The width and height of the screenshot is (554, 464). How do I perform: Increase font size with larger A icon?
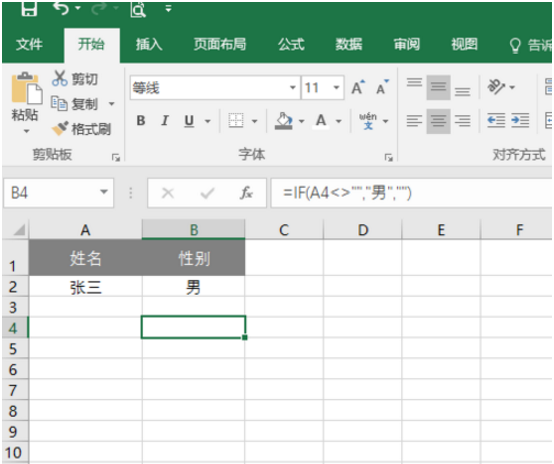[x=358, y=87]
